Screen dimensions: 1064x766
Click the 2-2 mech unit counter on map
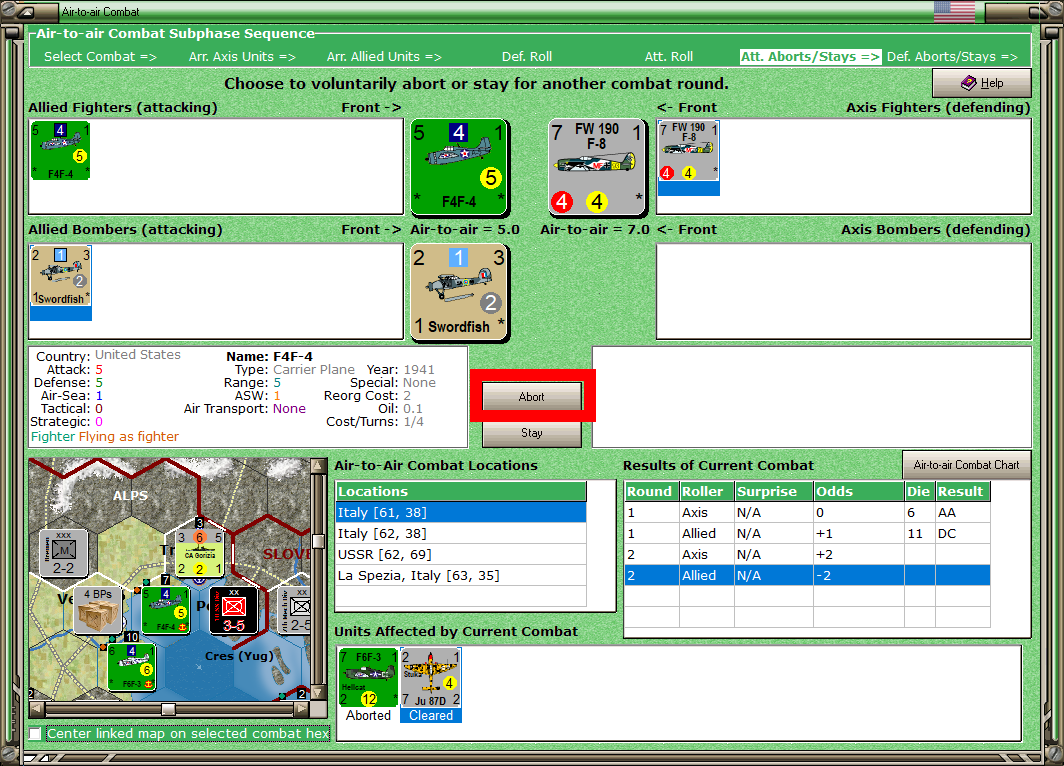point(63,554)
